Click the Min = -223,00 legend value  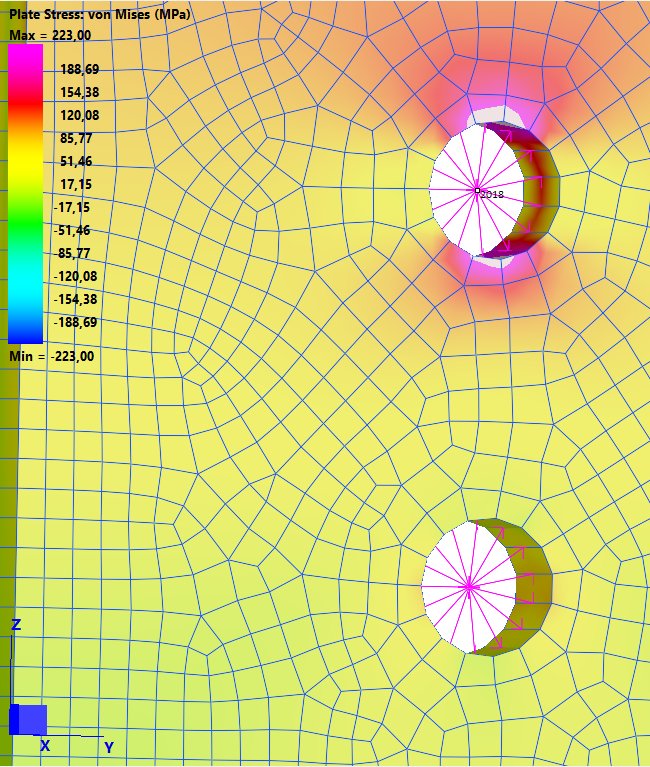[x=52, y=356]
